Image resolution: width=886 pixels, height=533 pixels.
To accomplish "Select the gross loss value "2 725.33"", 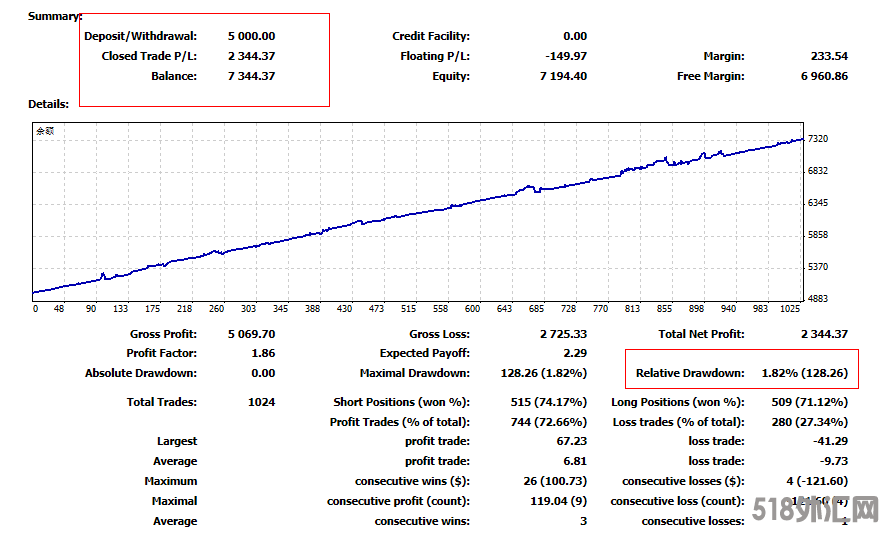I will (x=563, y=334).
